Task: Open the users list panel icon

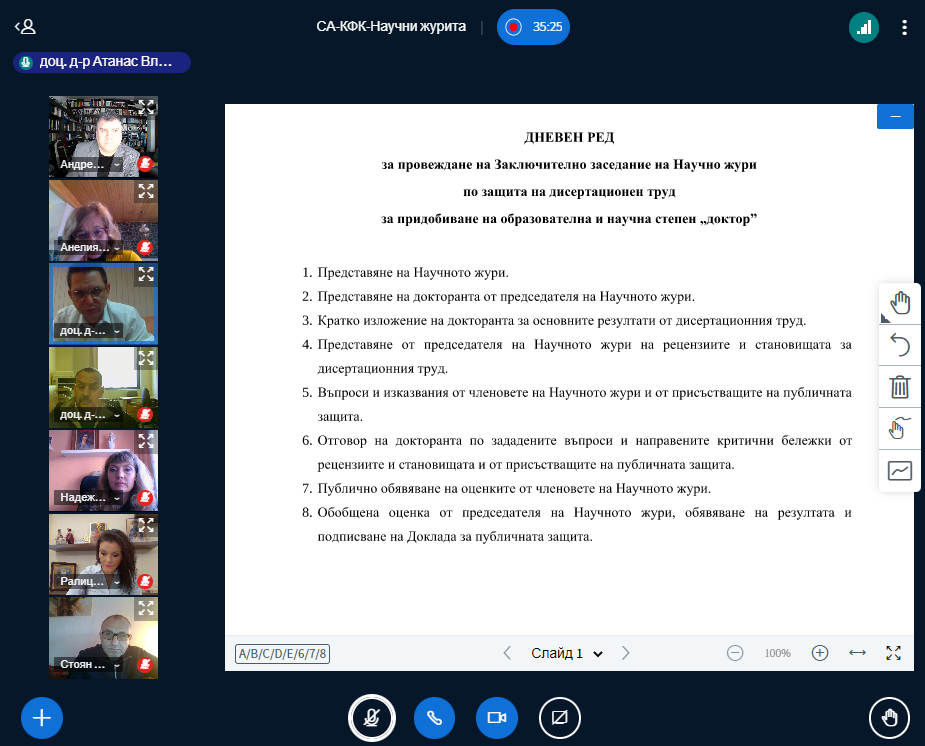Action: (25, 27)
